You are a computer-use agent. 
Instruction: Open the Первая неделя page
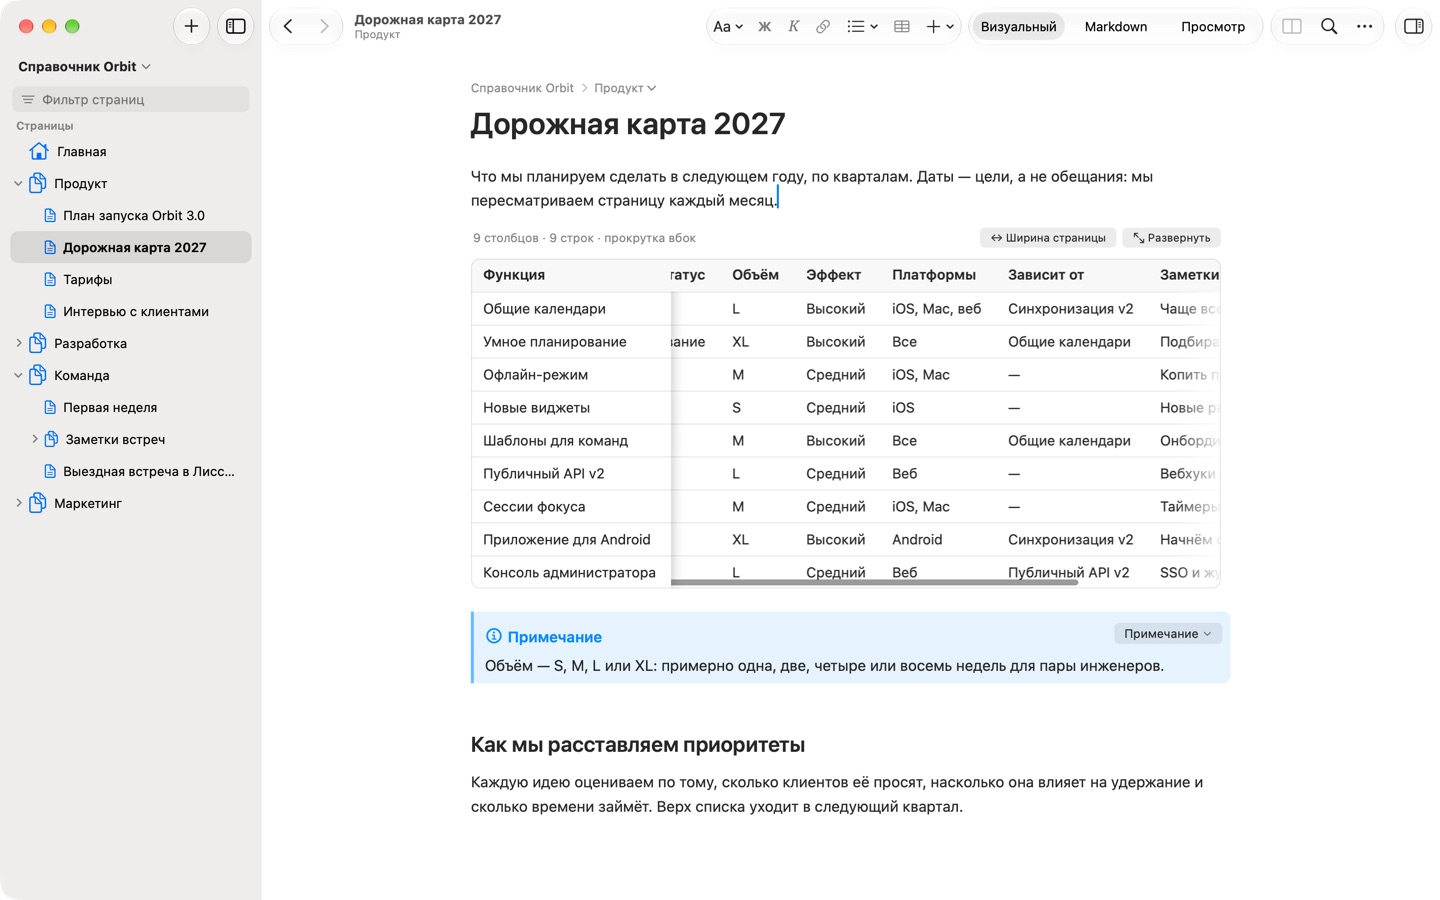point(131,408)
